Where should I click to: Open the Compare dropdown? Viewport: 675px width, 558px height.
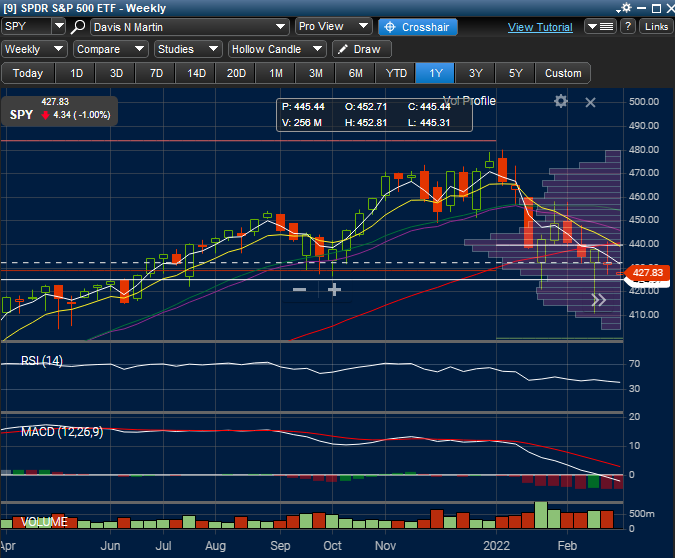[111, 49]
